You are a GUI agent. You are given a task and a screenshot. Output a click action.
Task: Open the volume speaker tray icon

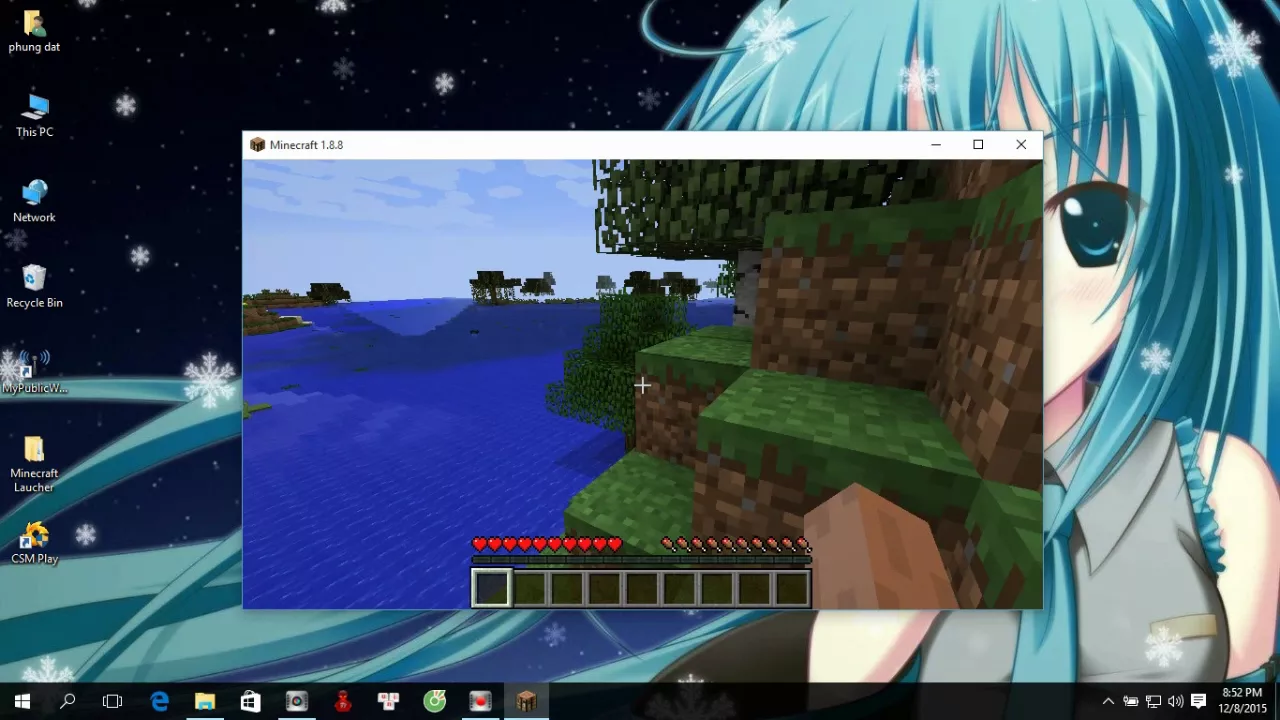coord(1175,702)
